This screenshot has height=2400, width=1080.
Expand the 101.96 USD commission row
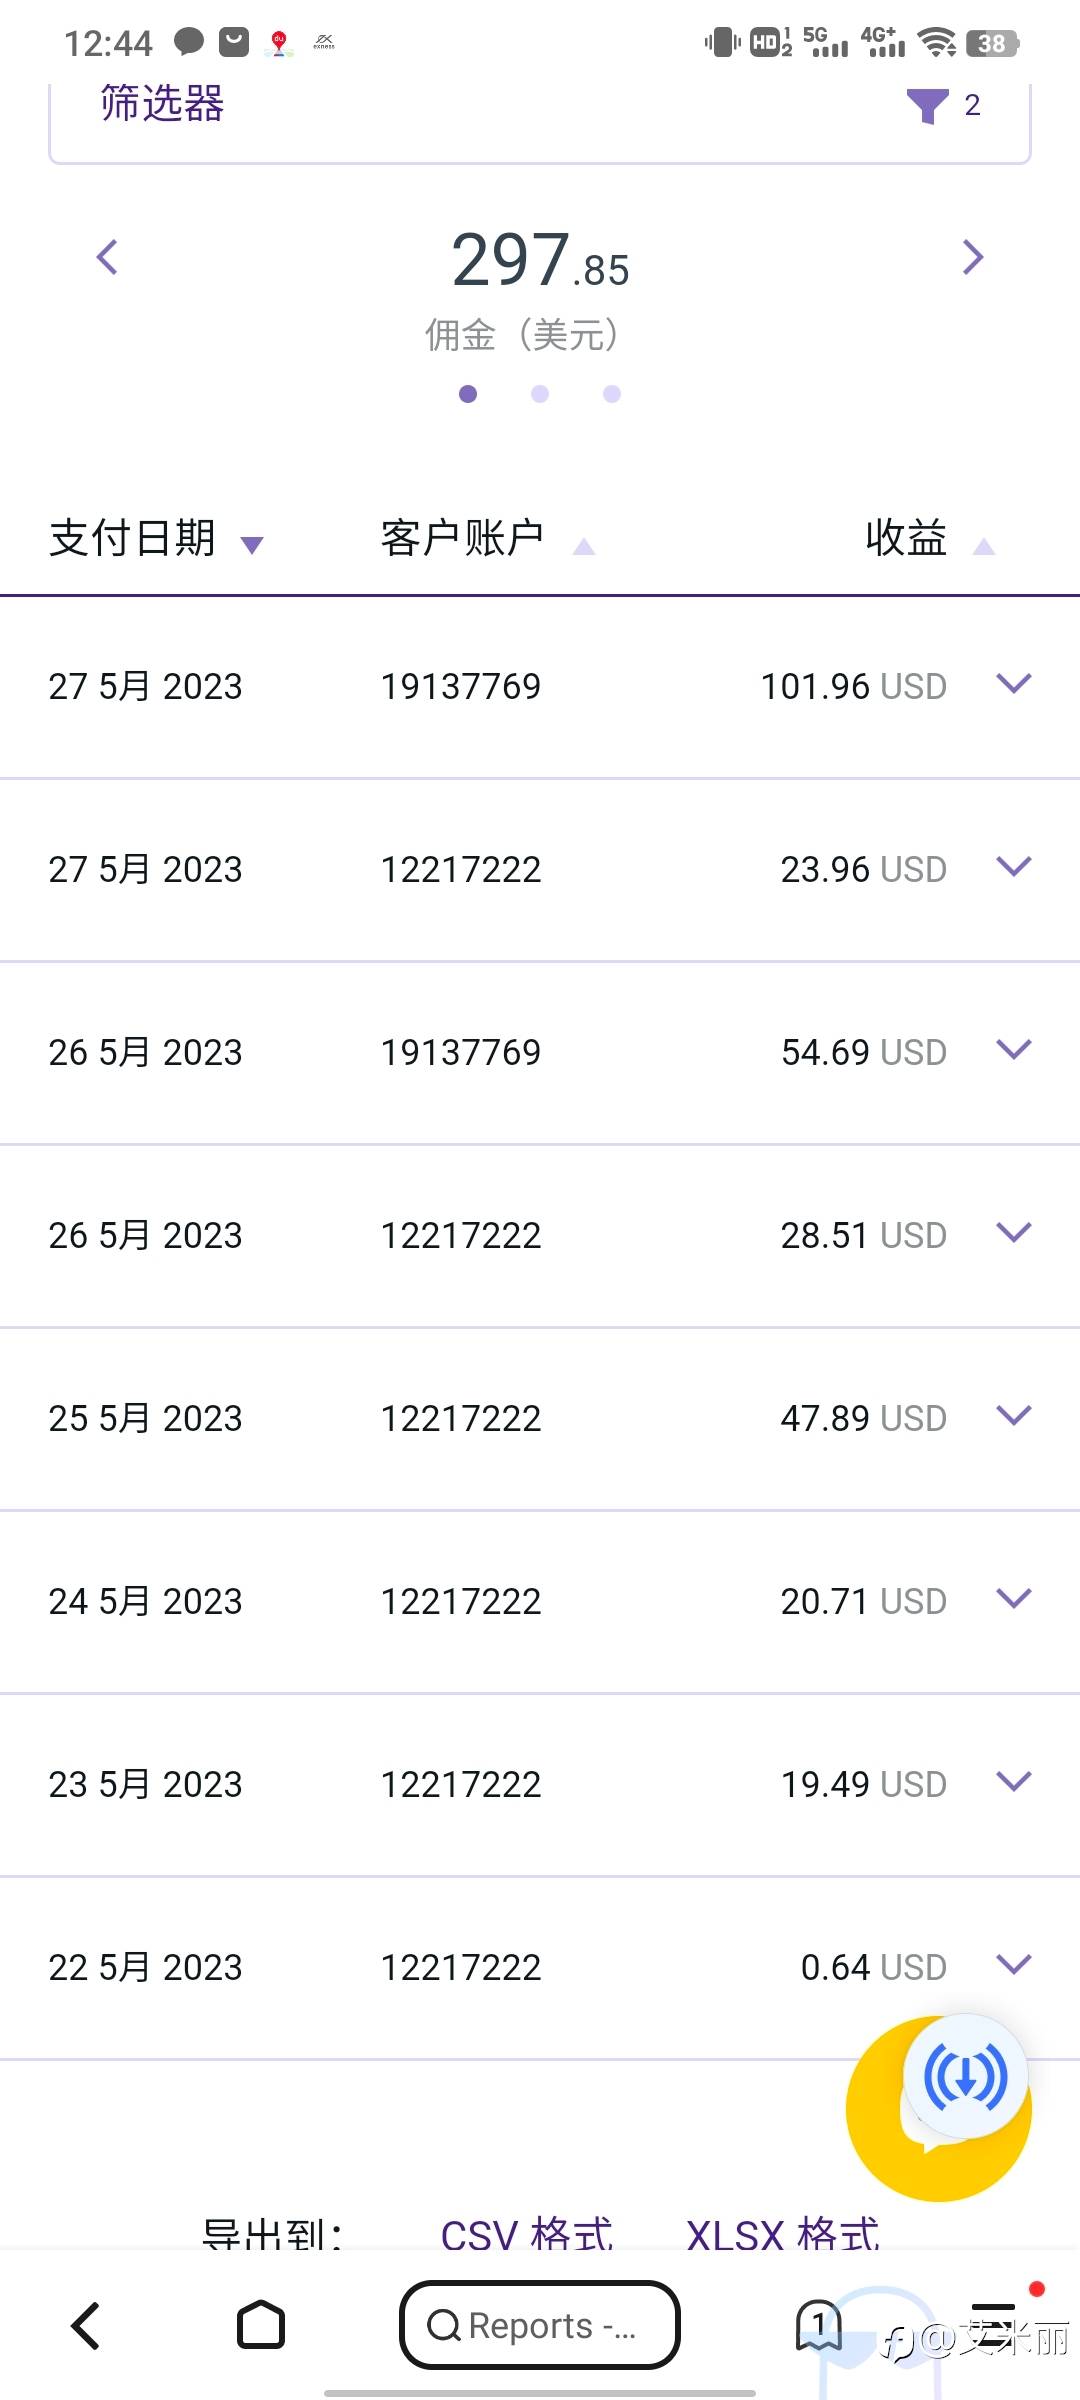[x=1014, y=684]
